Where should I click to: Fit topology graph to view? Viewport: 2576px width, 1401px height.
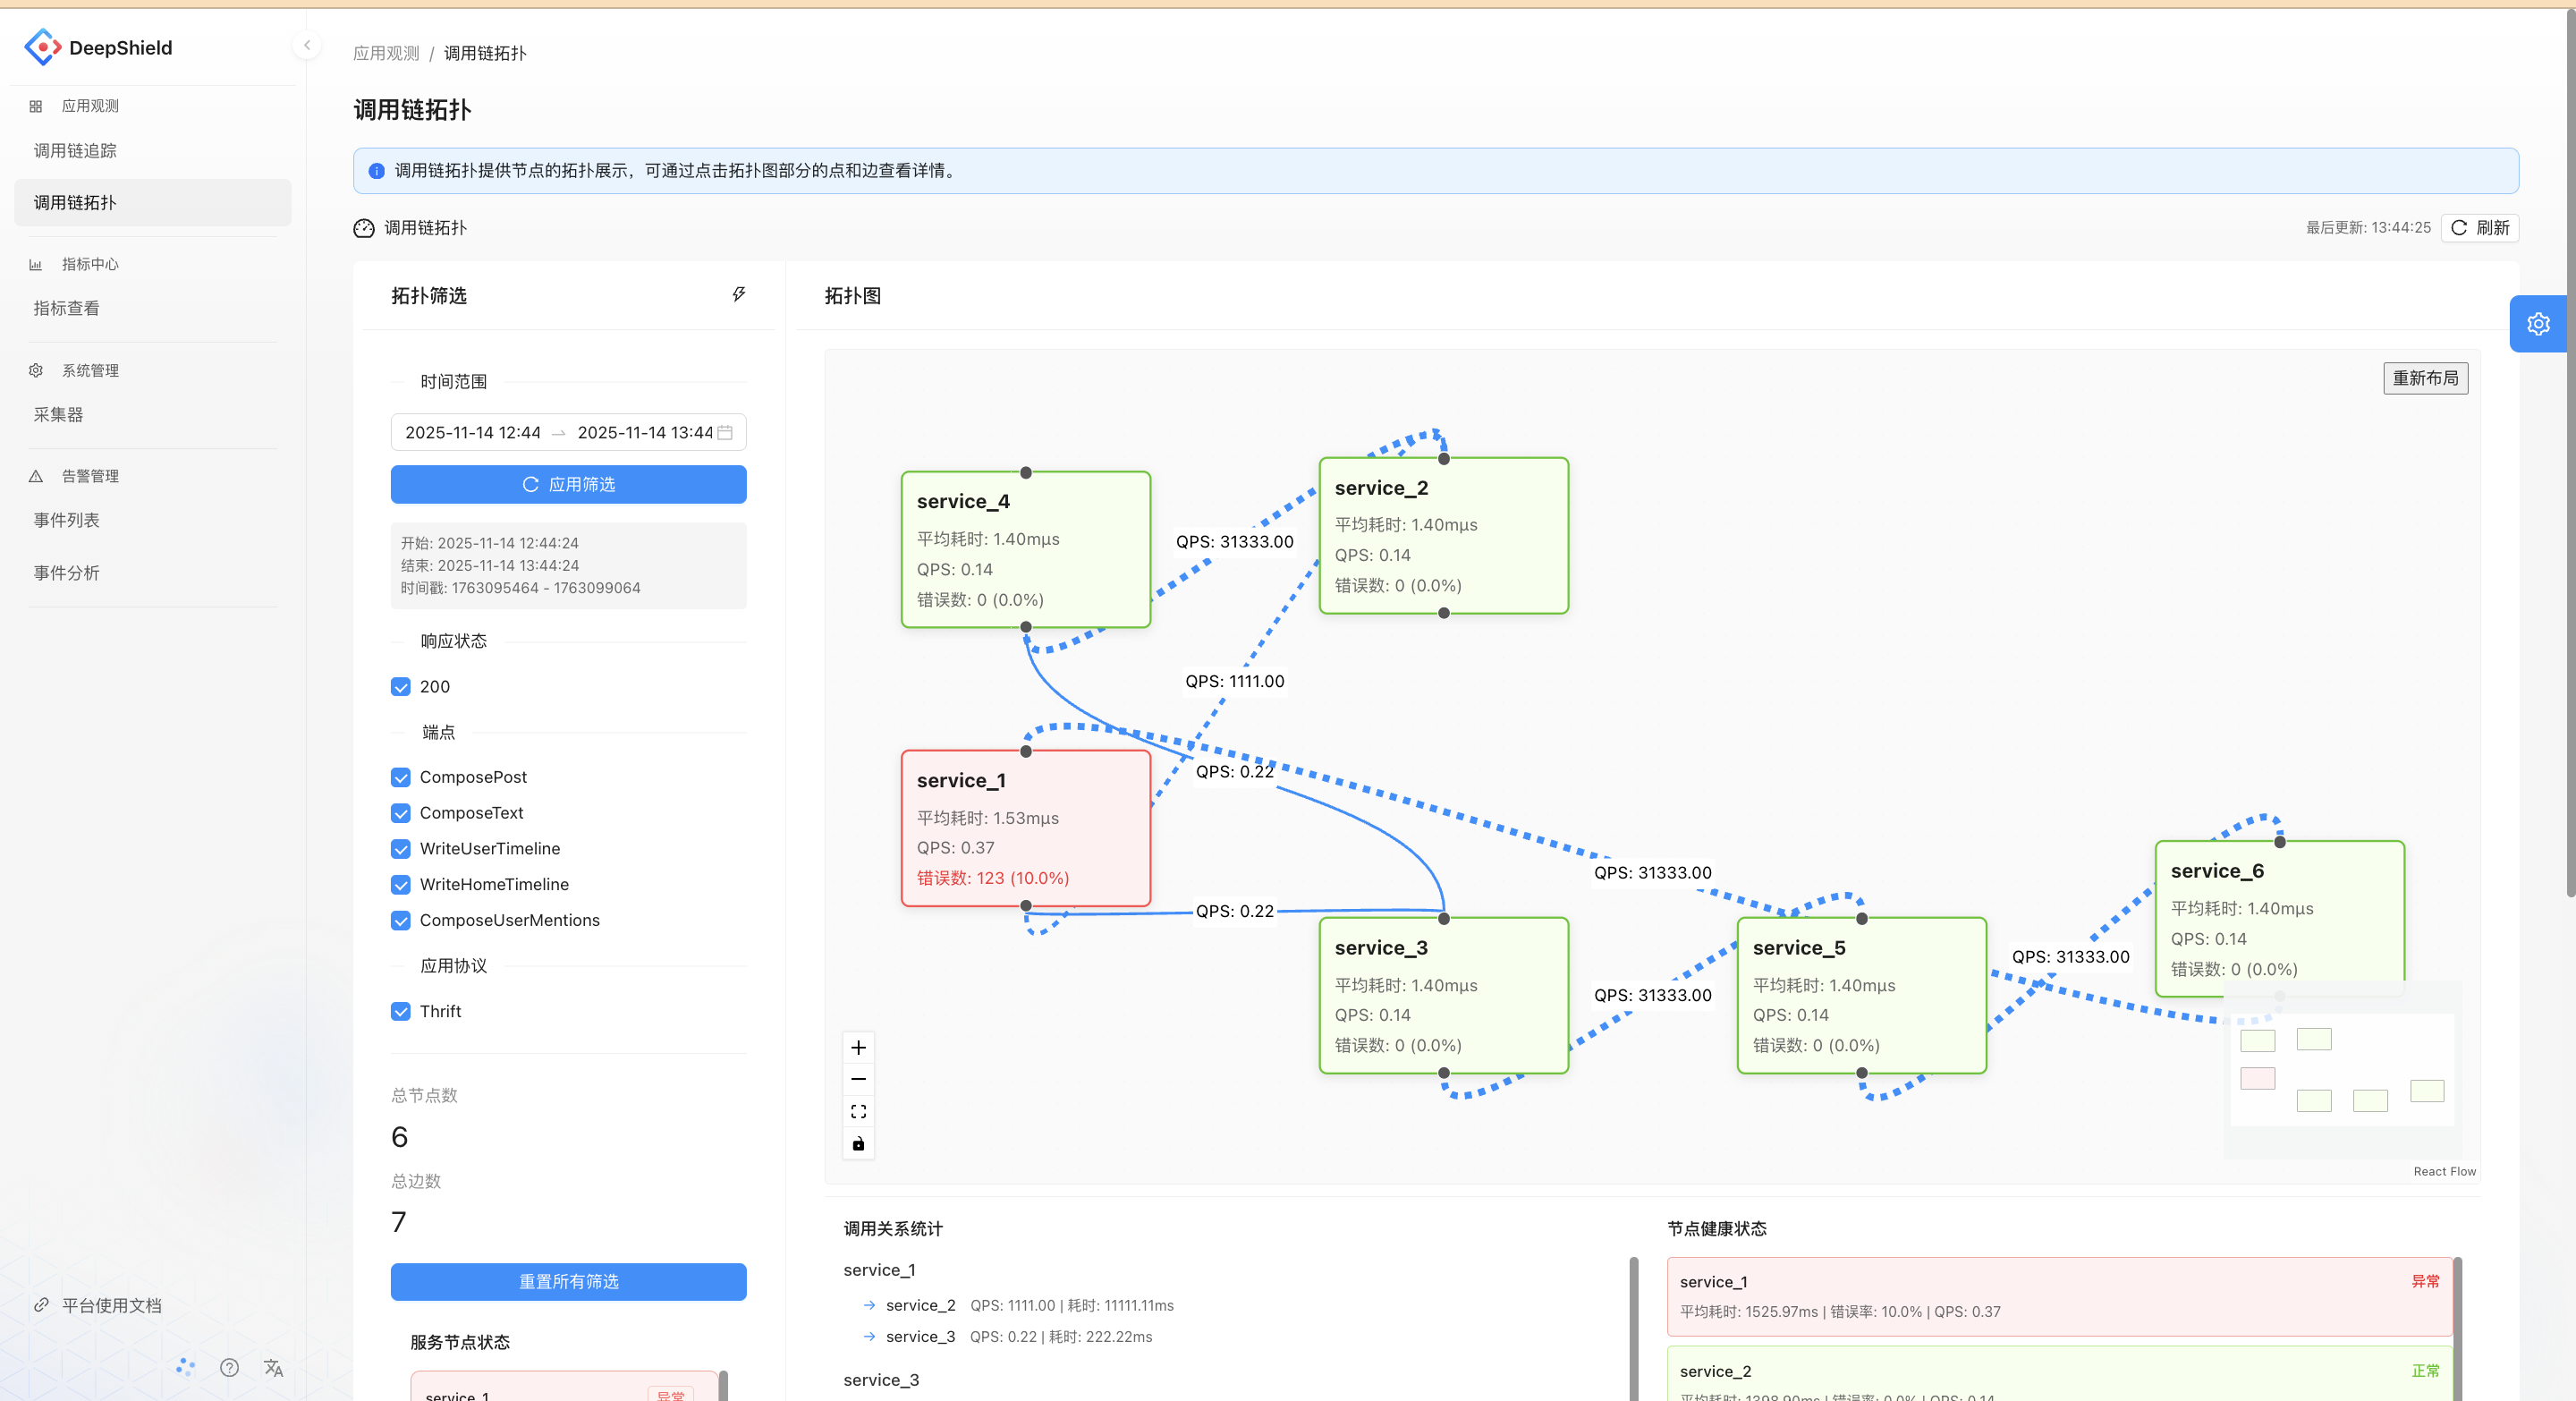pyautogui.click(x=858, y=1111)
